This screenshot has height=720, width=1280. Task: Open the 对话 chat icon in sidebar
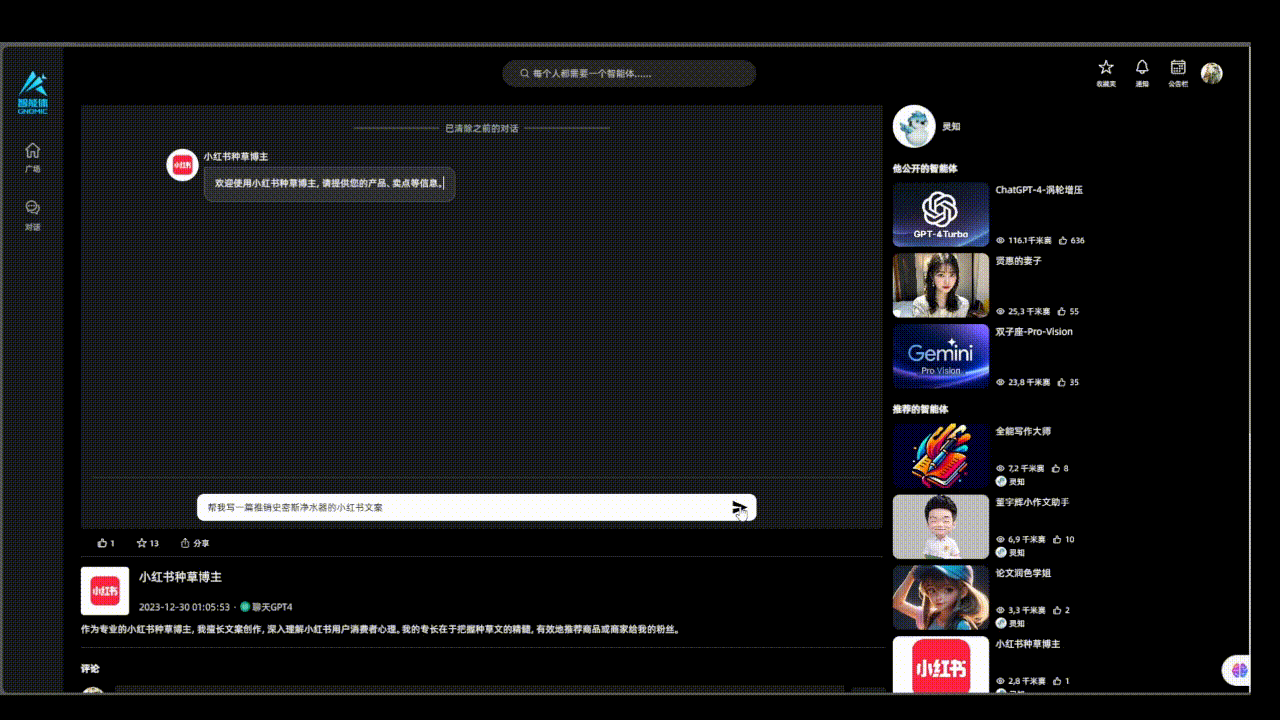pyautogui.click(x=33, y=208)
